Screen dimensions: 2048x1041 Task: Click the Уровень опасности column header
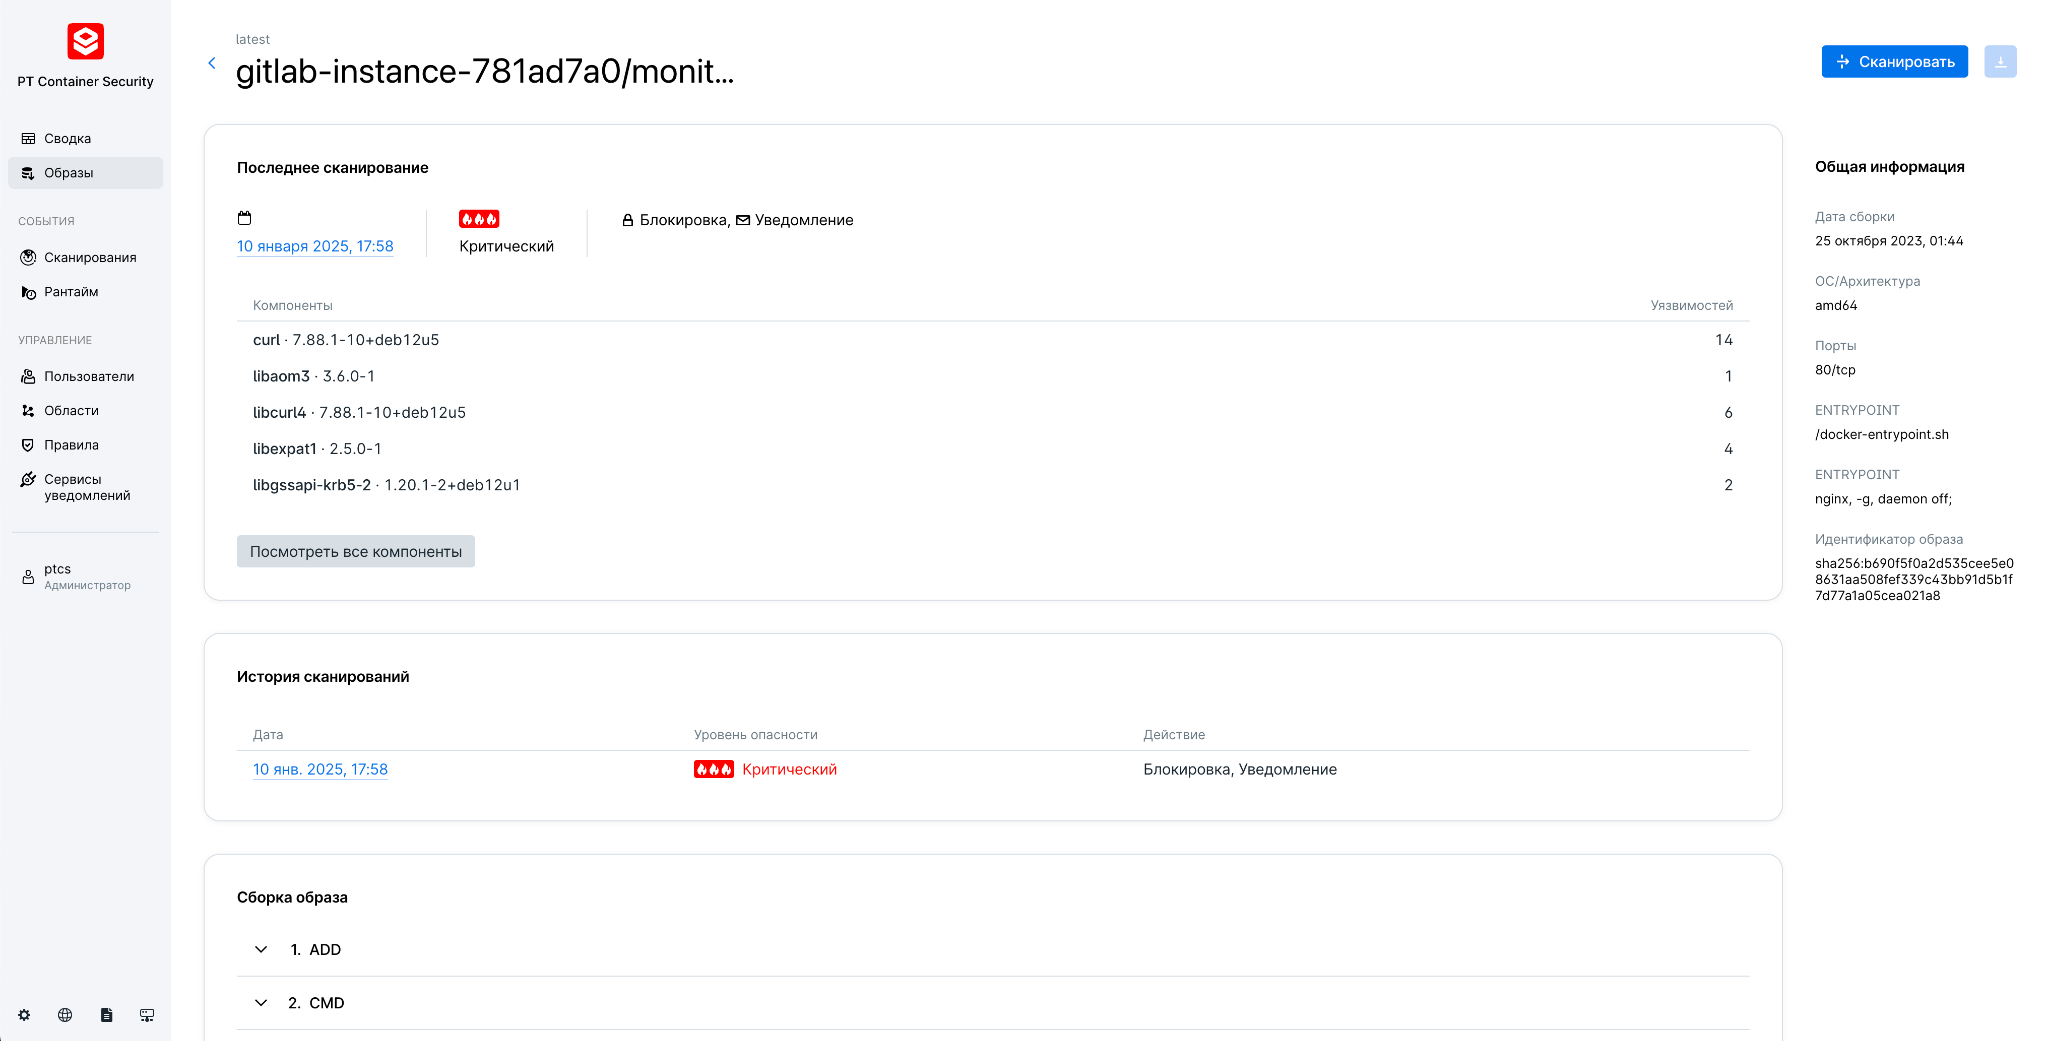point(756,735)
